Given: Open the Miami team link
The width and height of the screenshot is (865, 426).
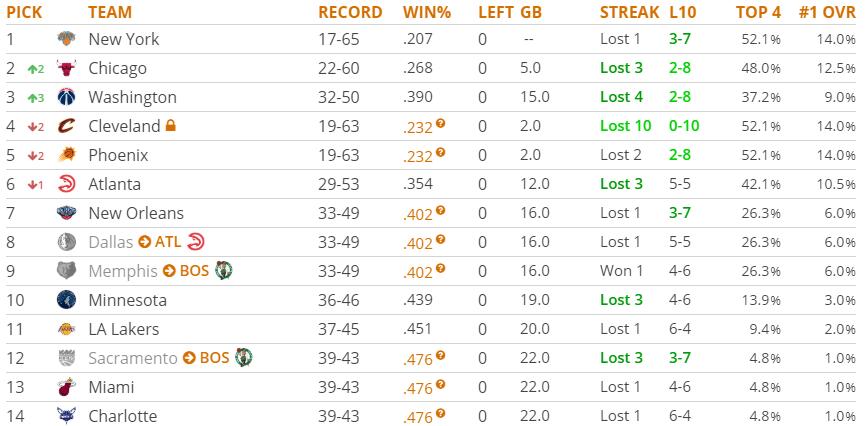Looking at the screenshot, I should click(x=111, y=387).
